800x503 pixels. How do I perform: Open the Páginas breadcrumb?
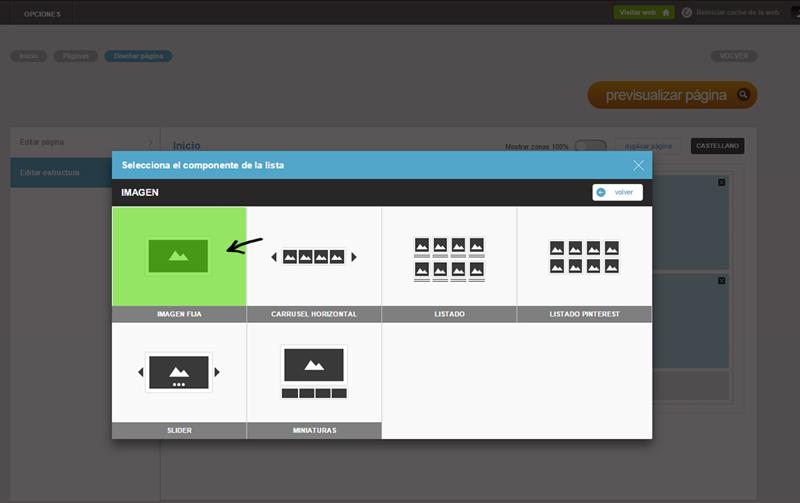(x=76, y=56)
